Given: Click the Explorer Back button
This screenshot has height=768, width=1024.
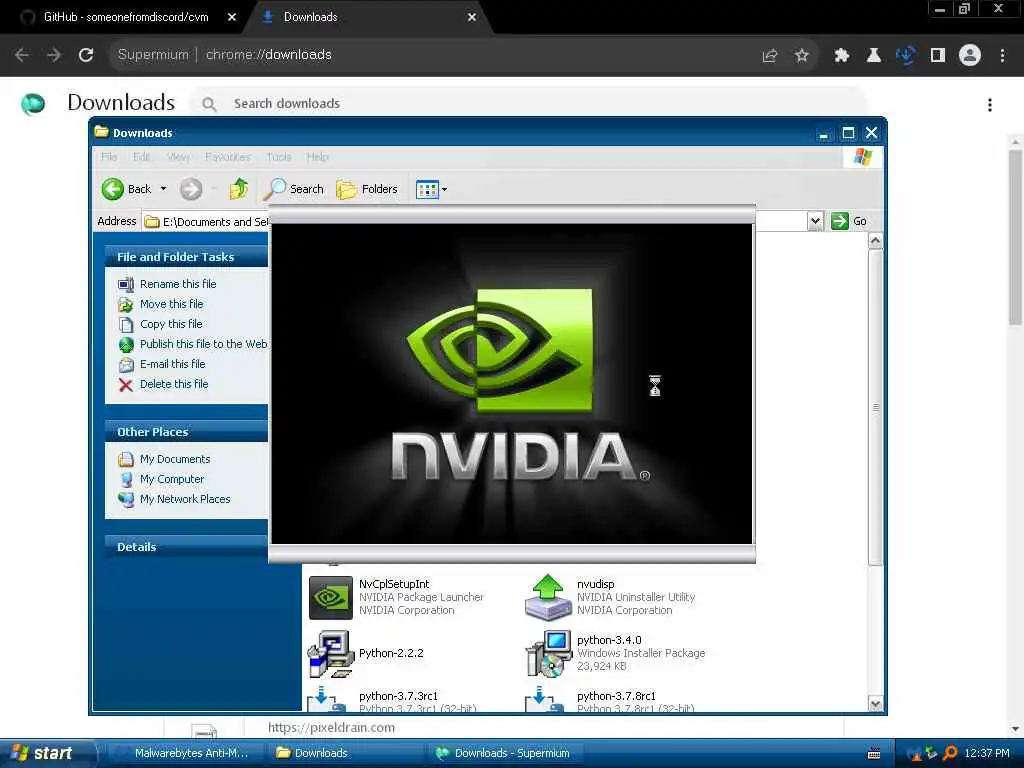Looking at the screenshot, I should click(127, 189).
